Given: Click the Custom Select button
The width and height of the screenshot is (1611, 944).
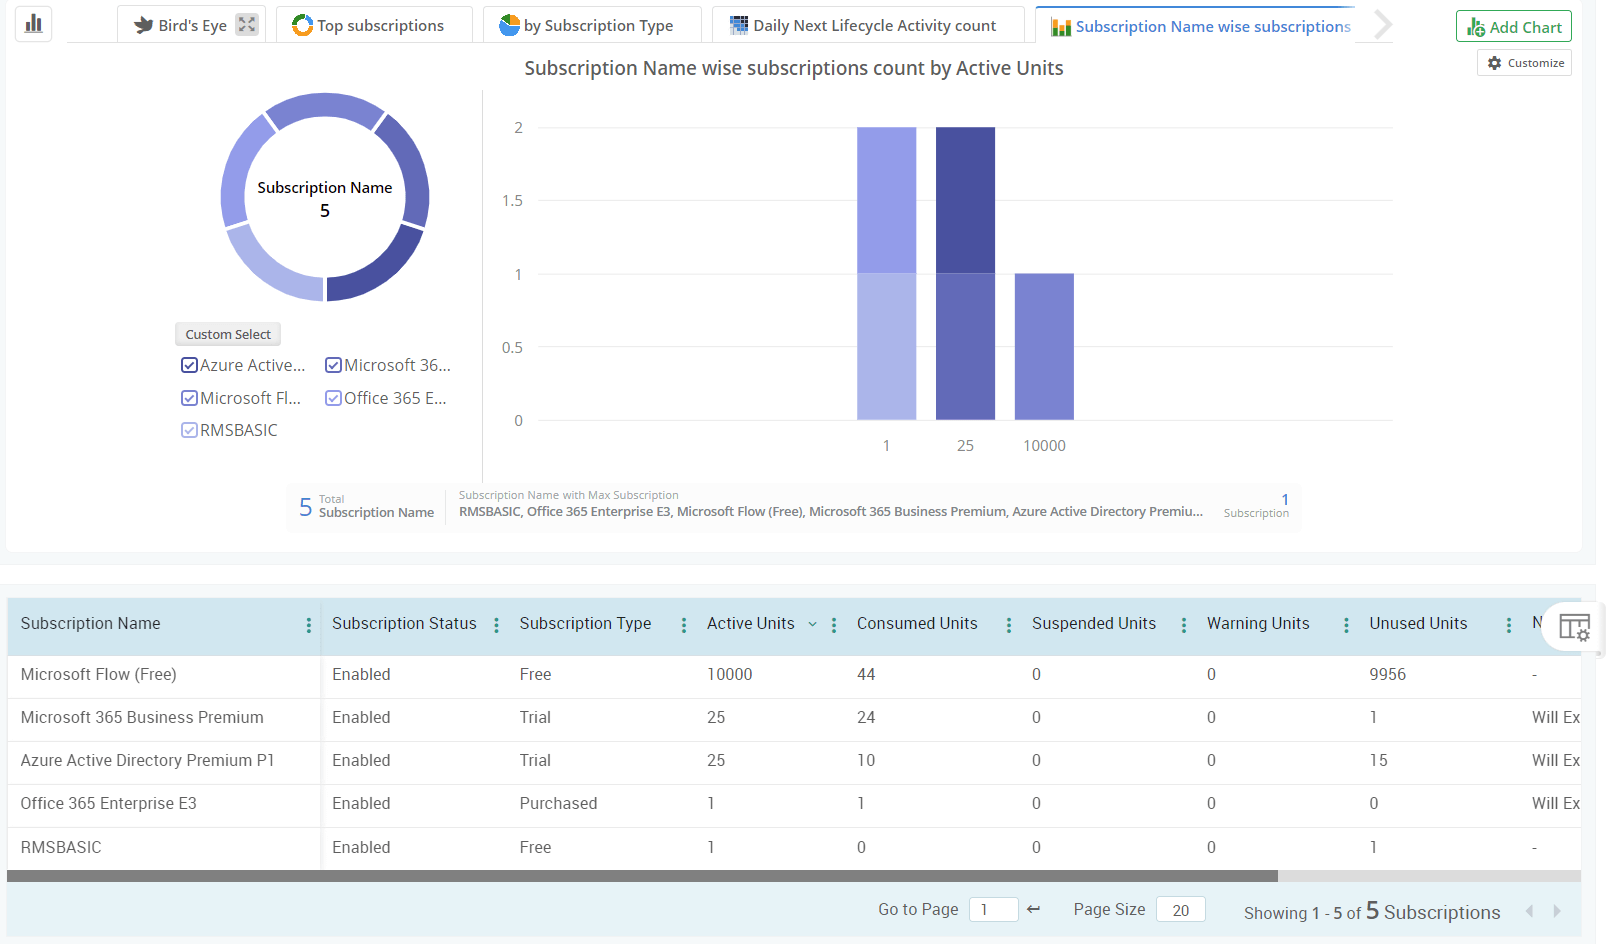Looking at the screenshot, I should pos(227,334).
